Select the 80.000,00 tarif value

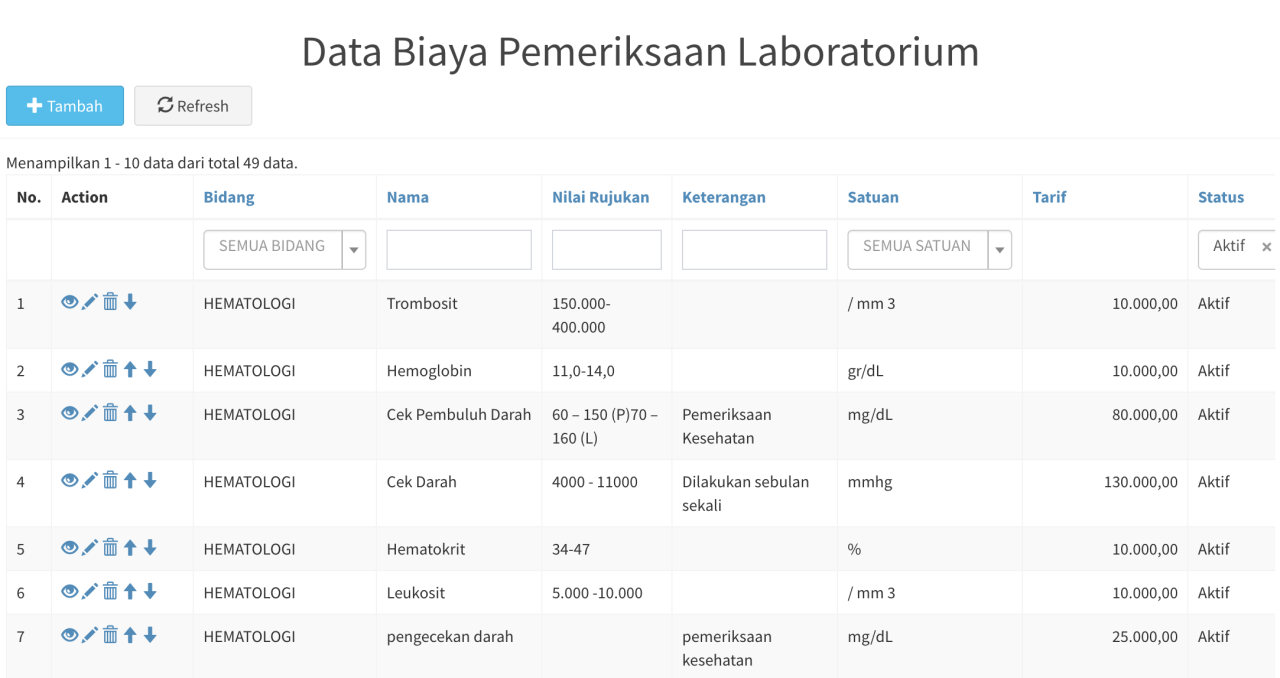click(x=1145, y=413)
